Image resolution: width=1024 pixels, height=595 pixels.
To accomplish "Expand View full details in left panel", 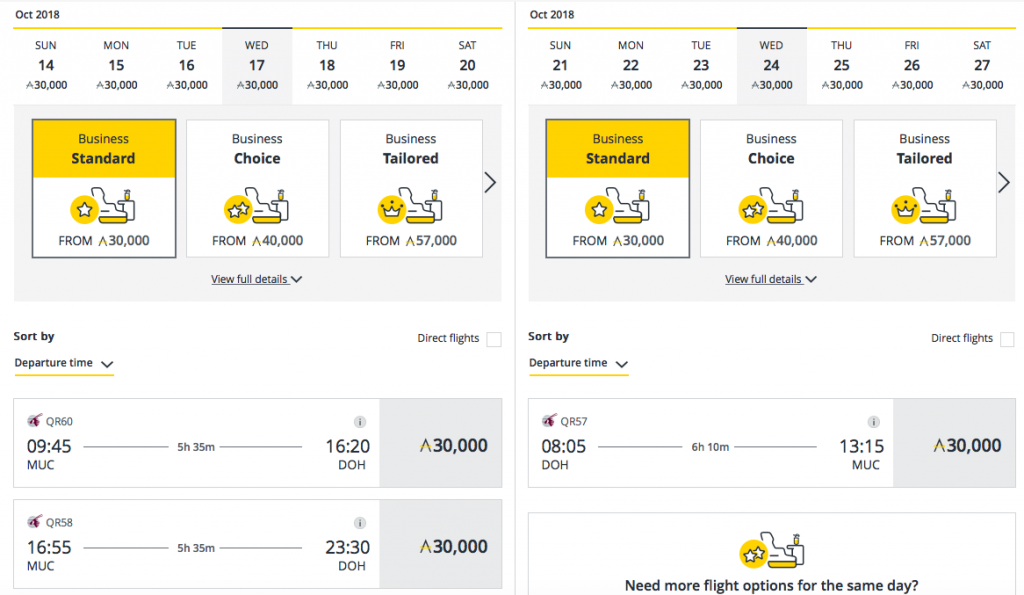I will 256,280.
